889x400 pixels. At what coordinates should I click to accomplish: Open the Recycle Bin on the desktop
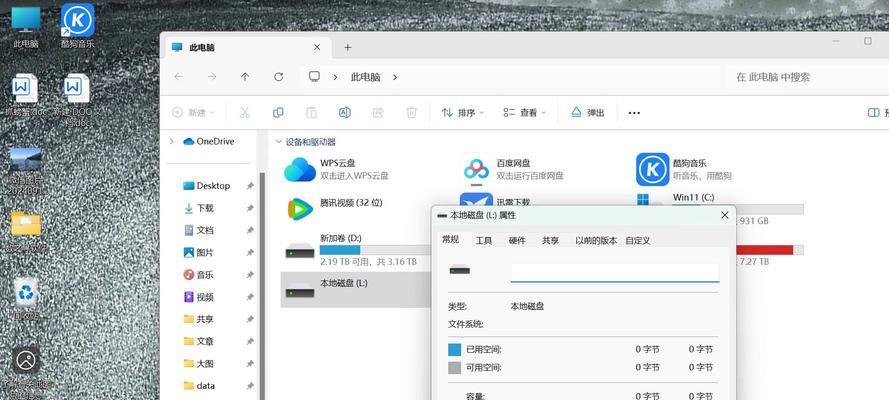[26, 298]
